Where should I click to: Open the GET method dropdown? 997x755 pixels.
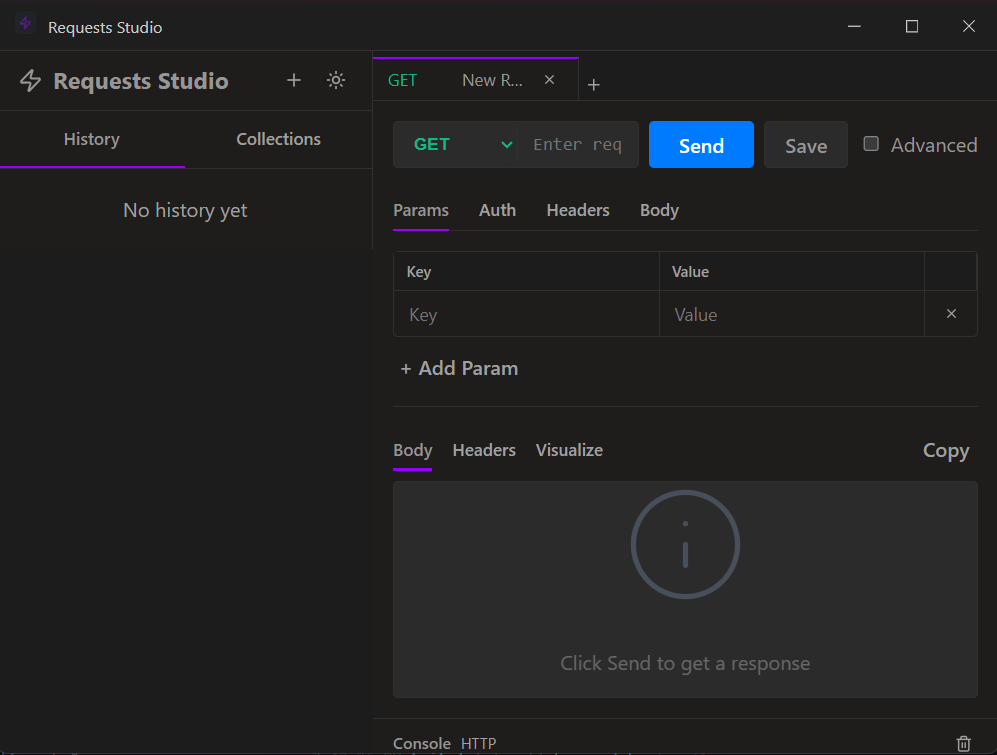click(457, 144)
